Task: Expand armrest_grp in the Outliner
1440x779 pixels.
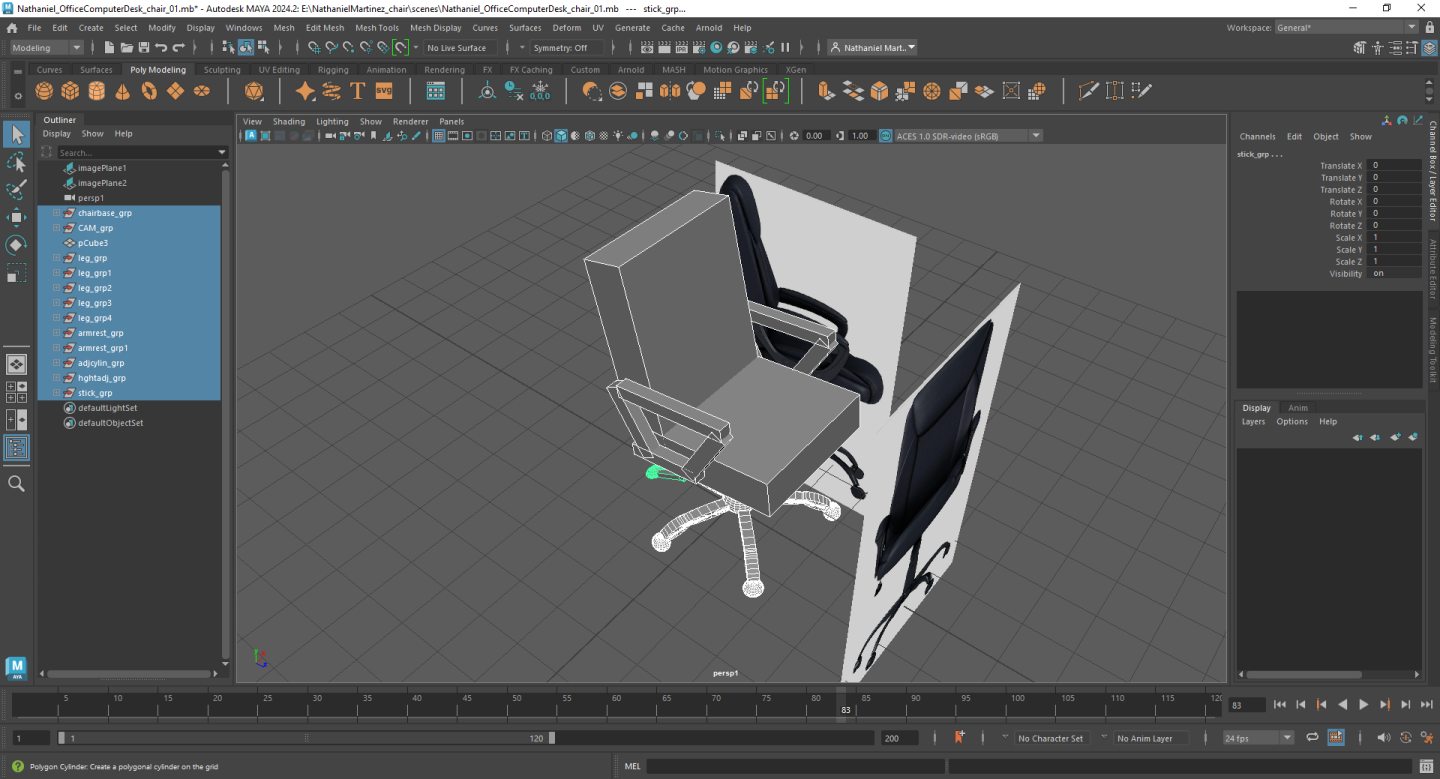Action: pyautogui.click(x=57, y=333)
